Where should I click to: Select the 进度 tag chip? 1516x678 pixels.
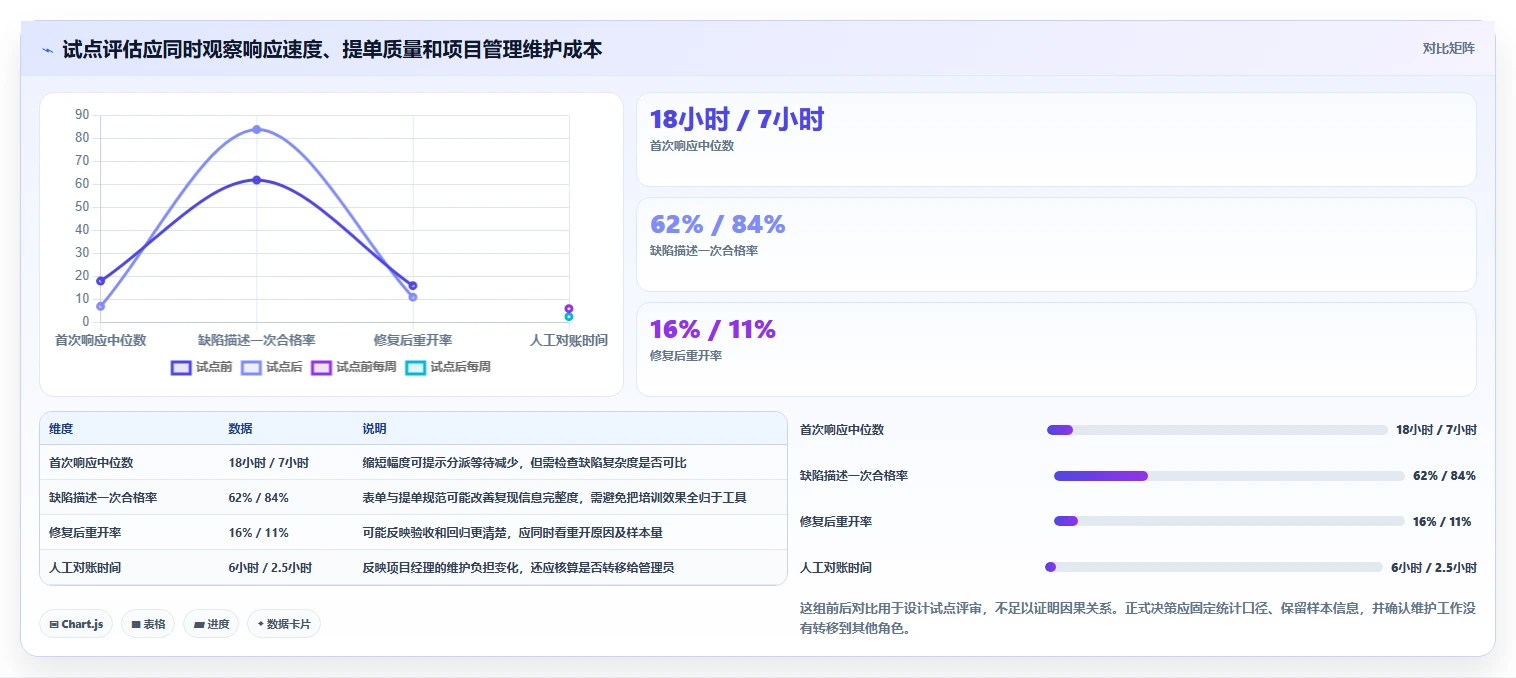point(211,624)
